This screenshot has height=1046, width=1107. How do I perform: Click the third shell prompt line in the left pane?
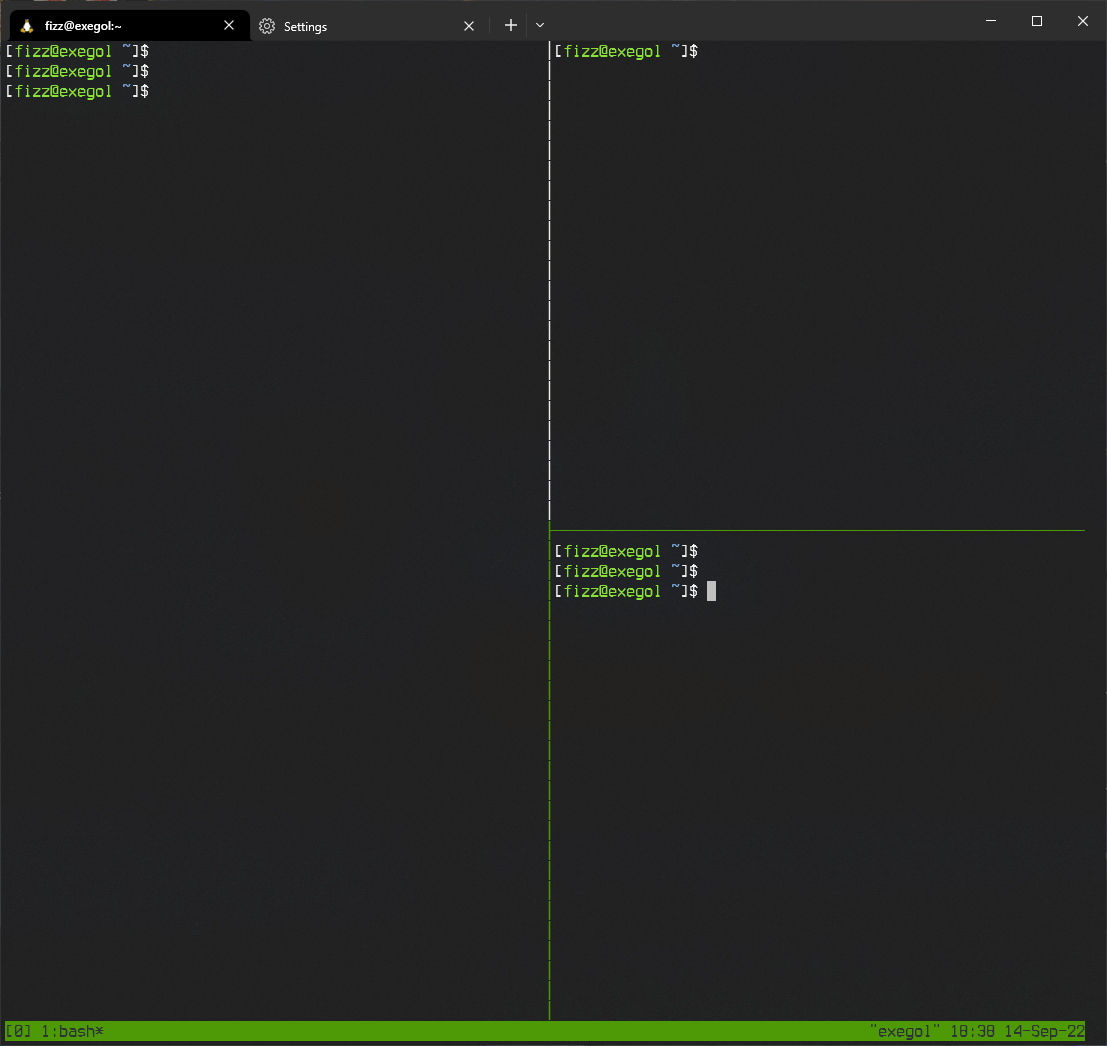77,90
